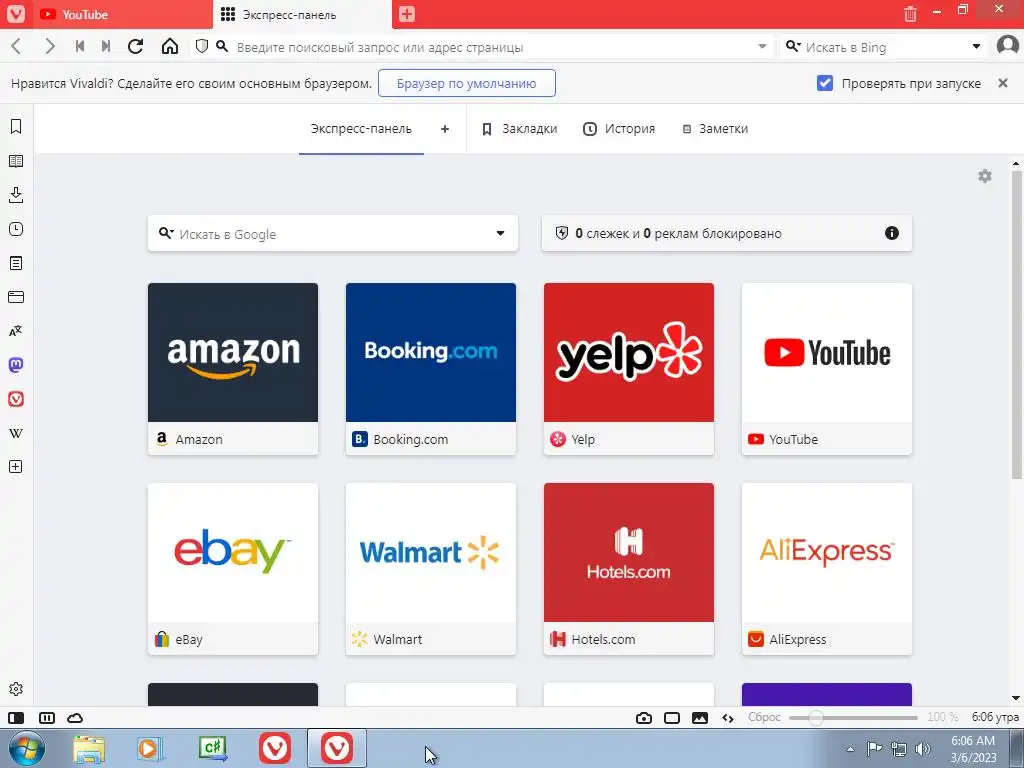1024x768 pixels.
Task: Open the AliExpress speed dial
Action: [x=827, y=569]
